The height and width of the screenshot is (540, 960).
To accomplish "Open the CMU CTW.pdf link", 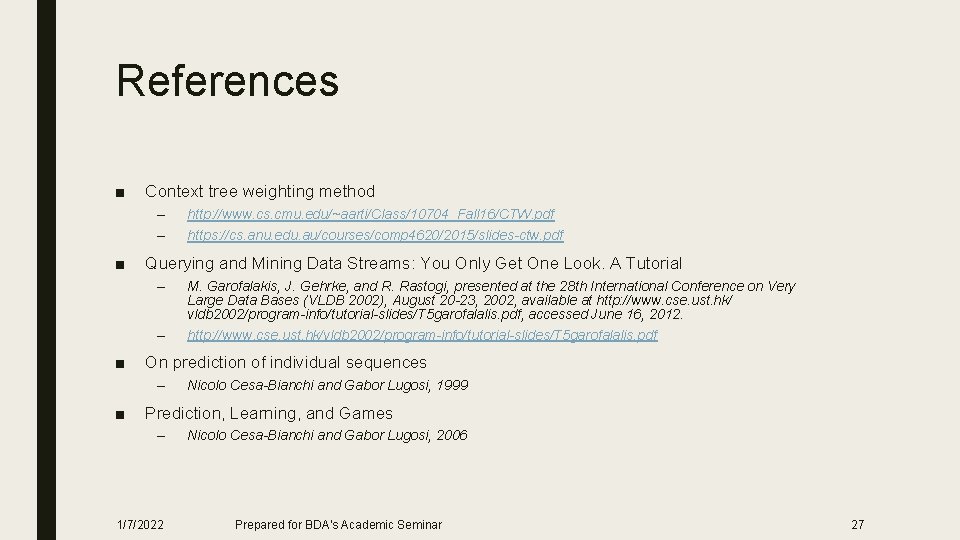I will pyautogui.click(x=370, y=214).
